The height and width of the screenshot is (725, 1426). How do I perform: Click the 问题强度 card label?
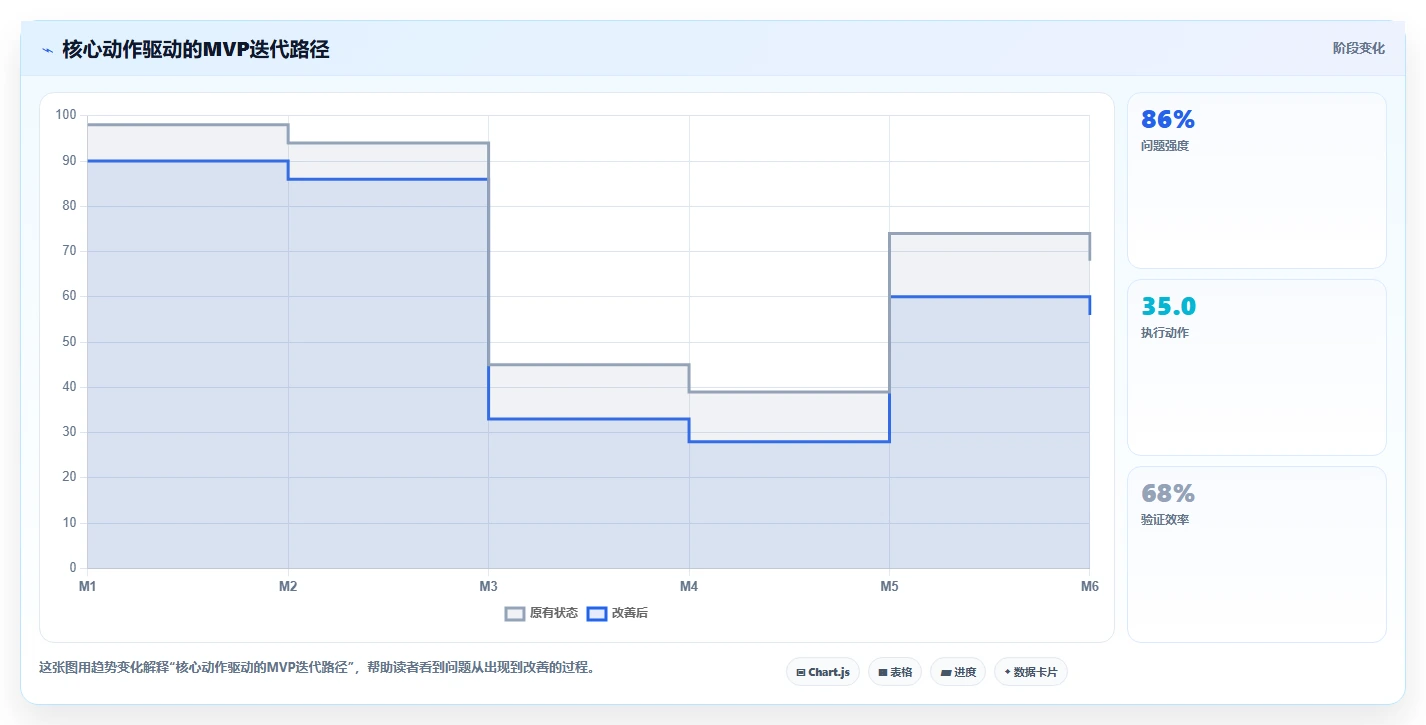[1165, 146]
